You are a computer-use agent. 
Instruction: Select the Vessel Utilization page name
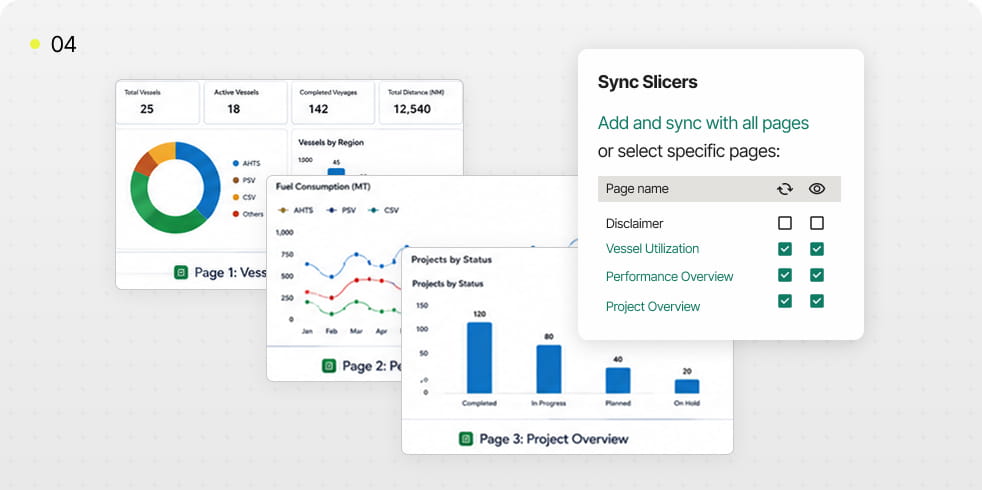point(653,249)
